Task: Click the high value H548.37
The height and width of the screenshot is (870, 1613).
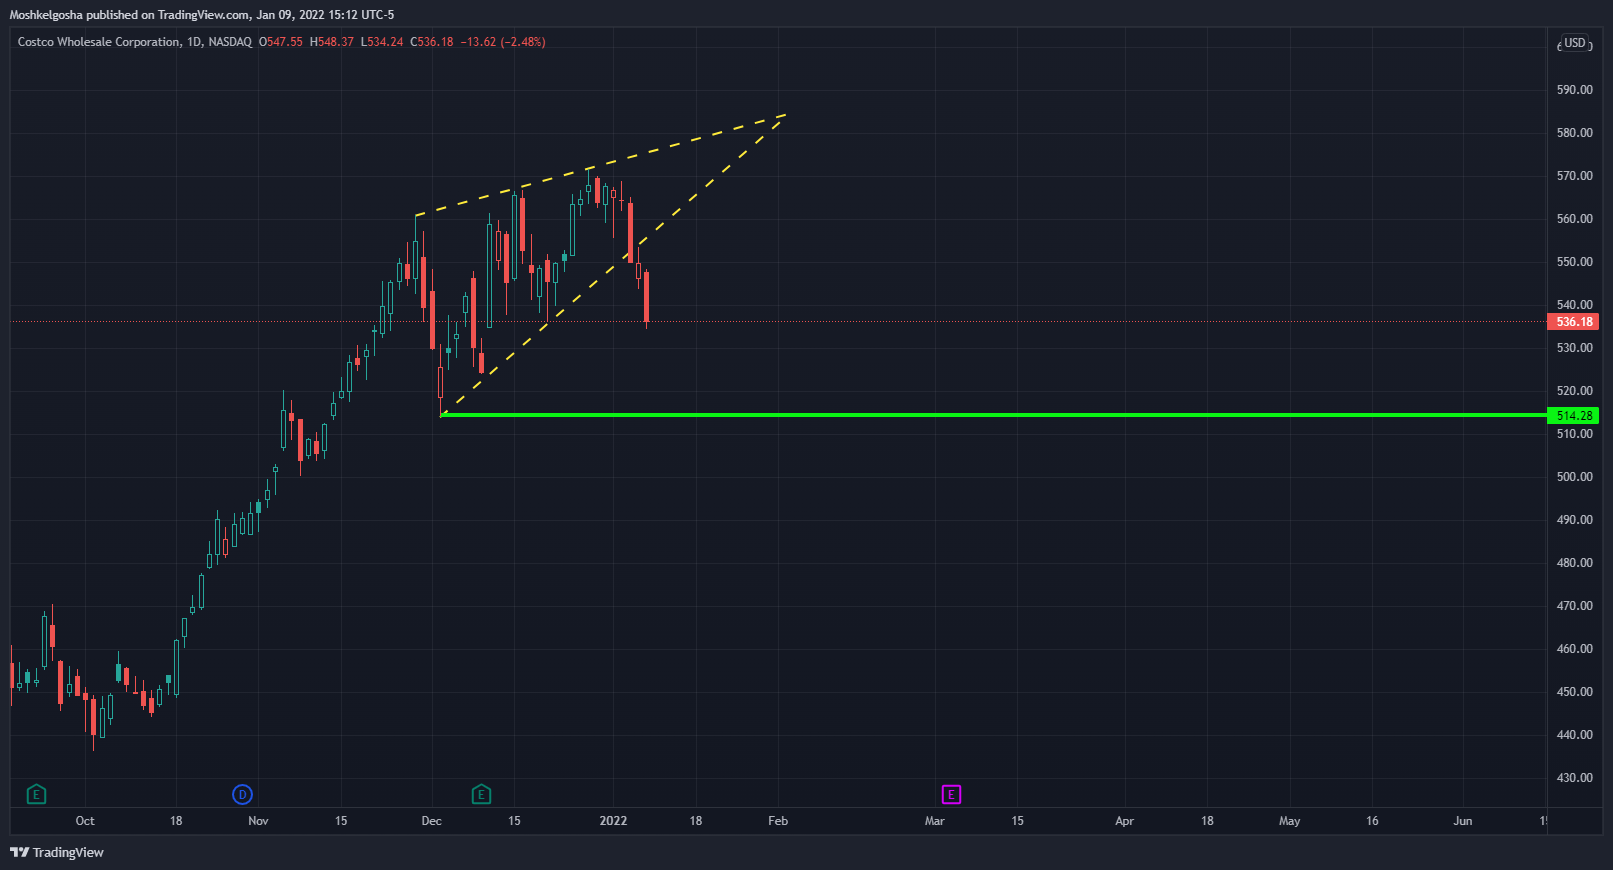Action: (332, 42)
